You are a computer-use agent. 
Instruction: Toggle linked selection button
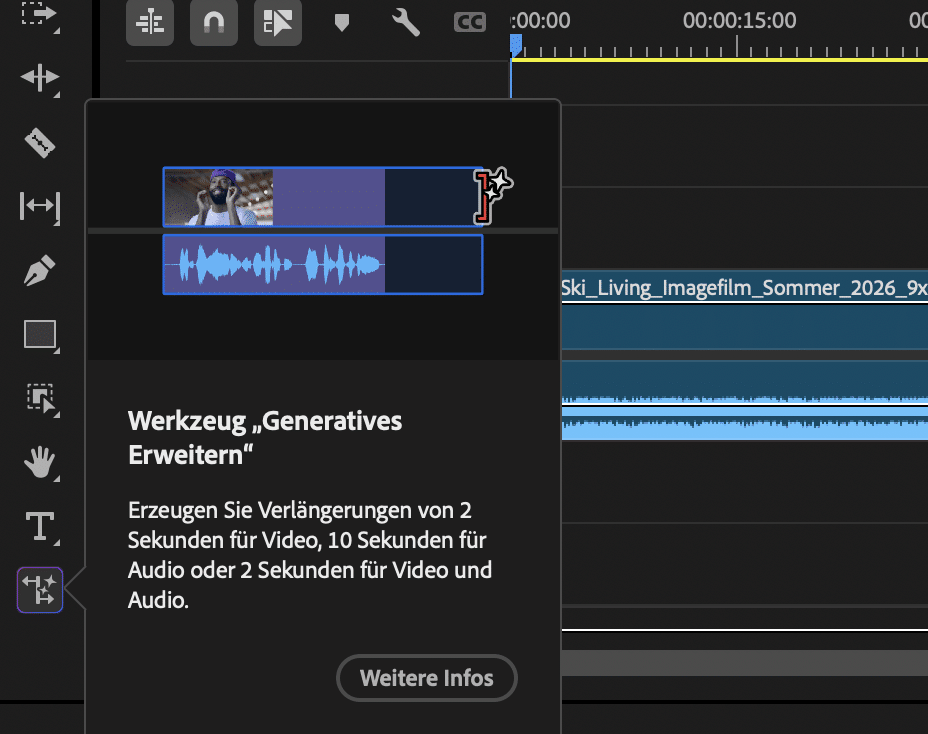click(278, 23)
